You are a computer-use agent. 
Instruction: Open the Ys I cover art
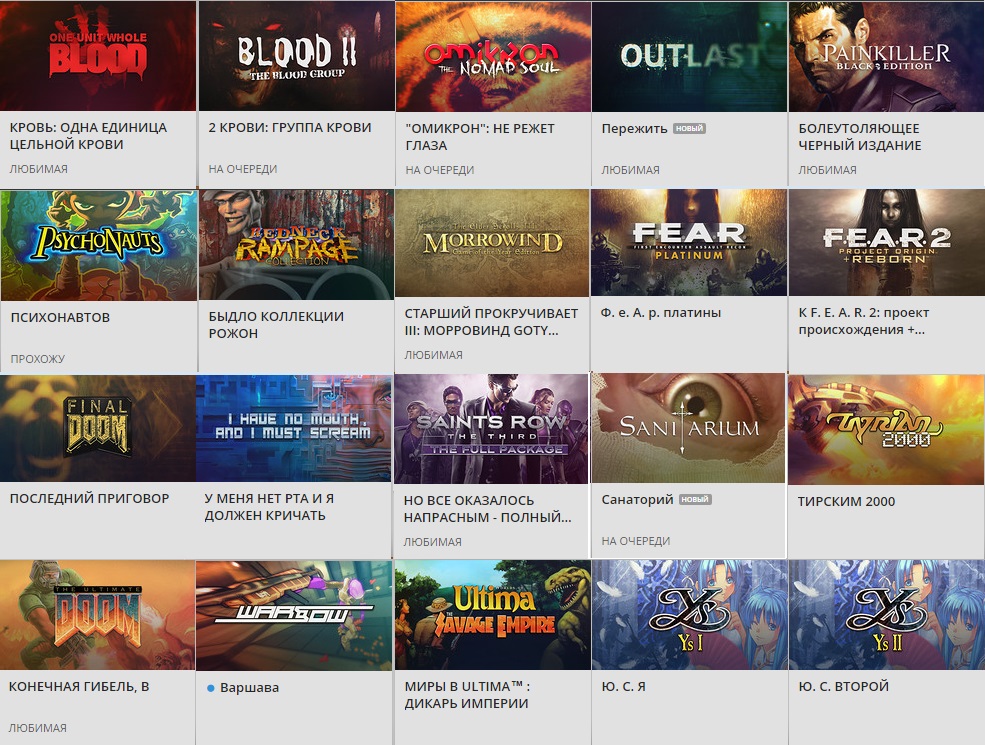coord(689,616)
